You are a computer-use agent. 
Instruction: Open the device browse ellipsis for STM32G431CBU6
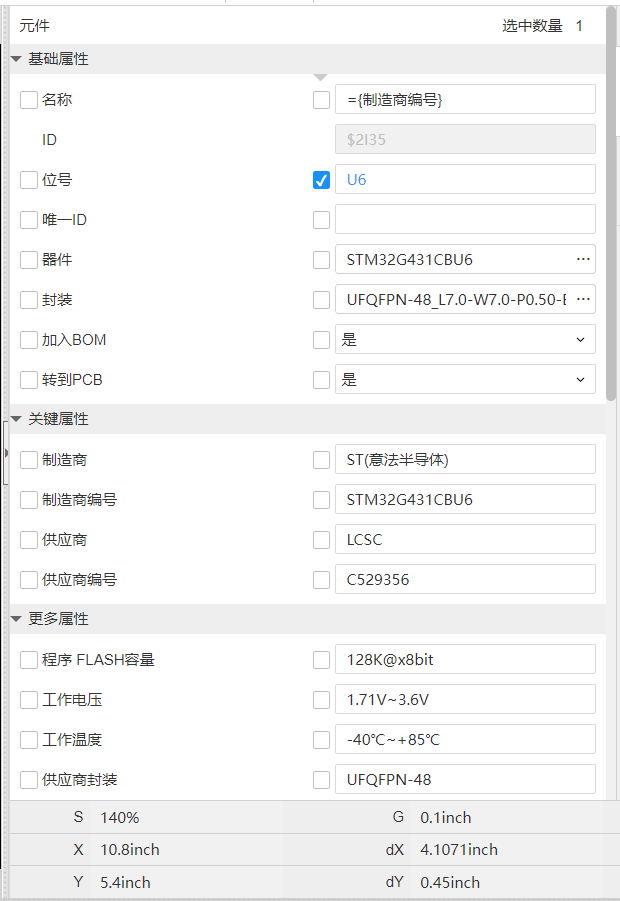(583, 260)
